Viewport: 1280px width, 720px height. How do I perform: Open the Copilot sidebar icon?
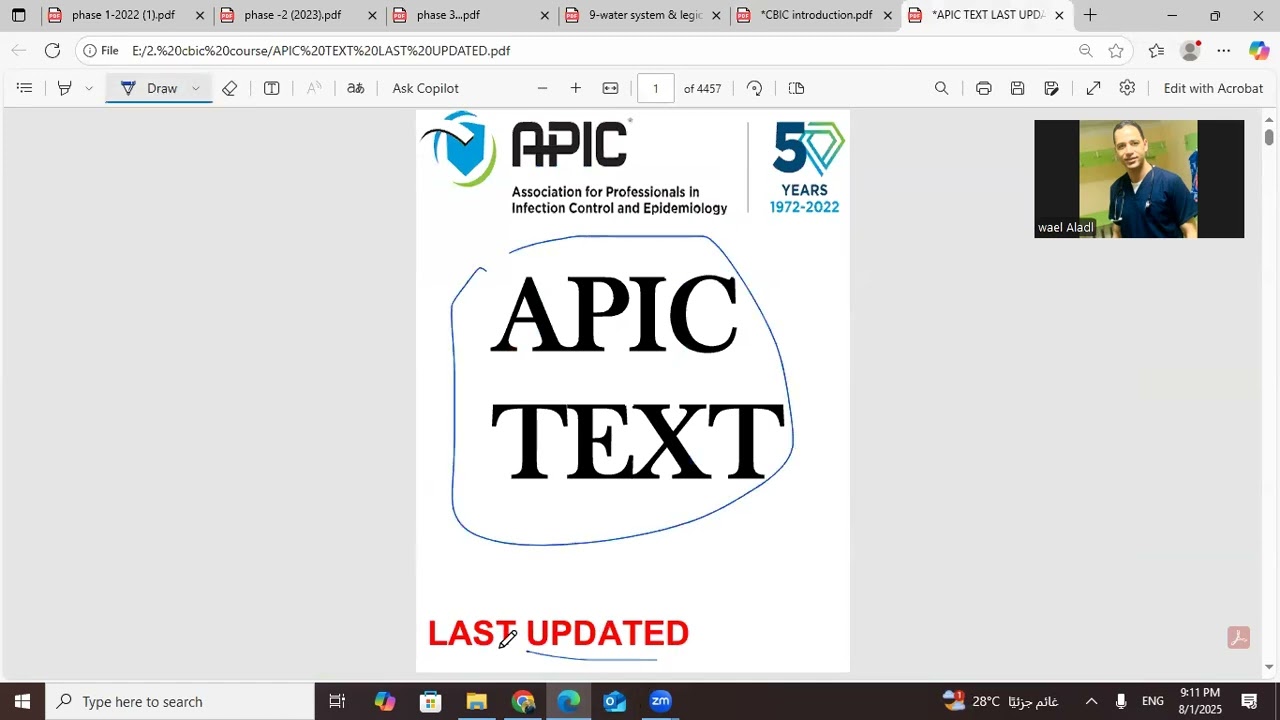click(1259, 50)
